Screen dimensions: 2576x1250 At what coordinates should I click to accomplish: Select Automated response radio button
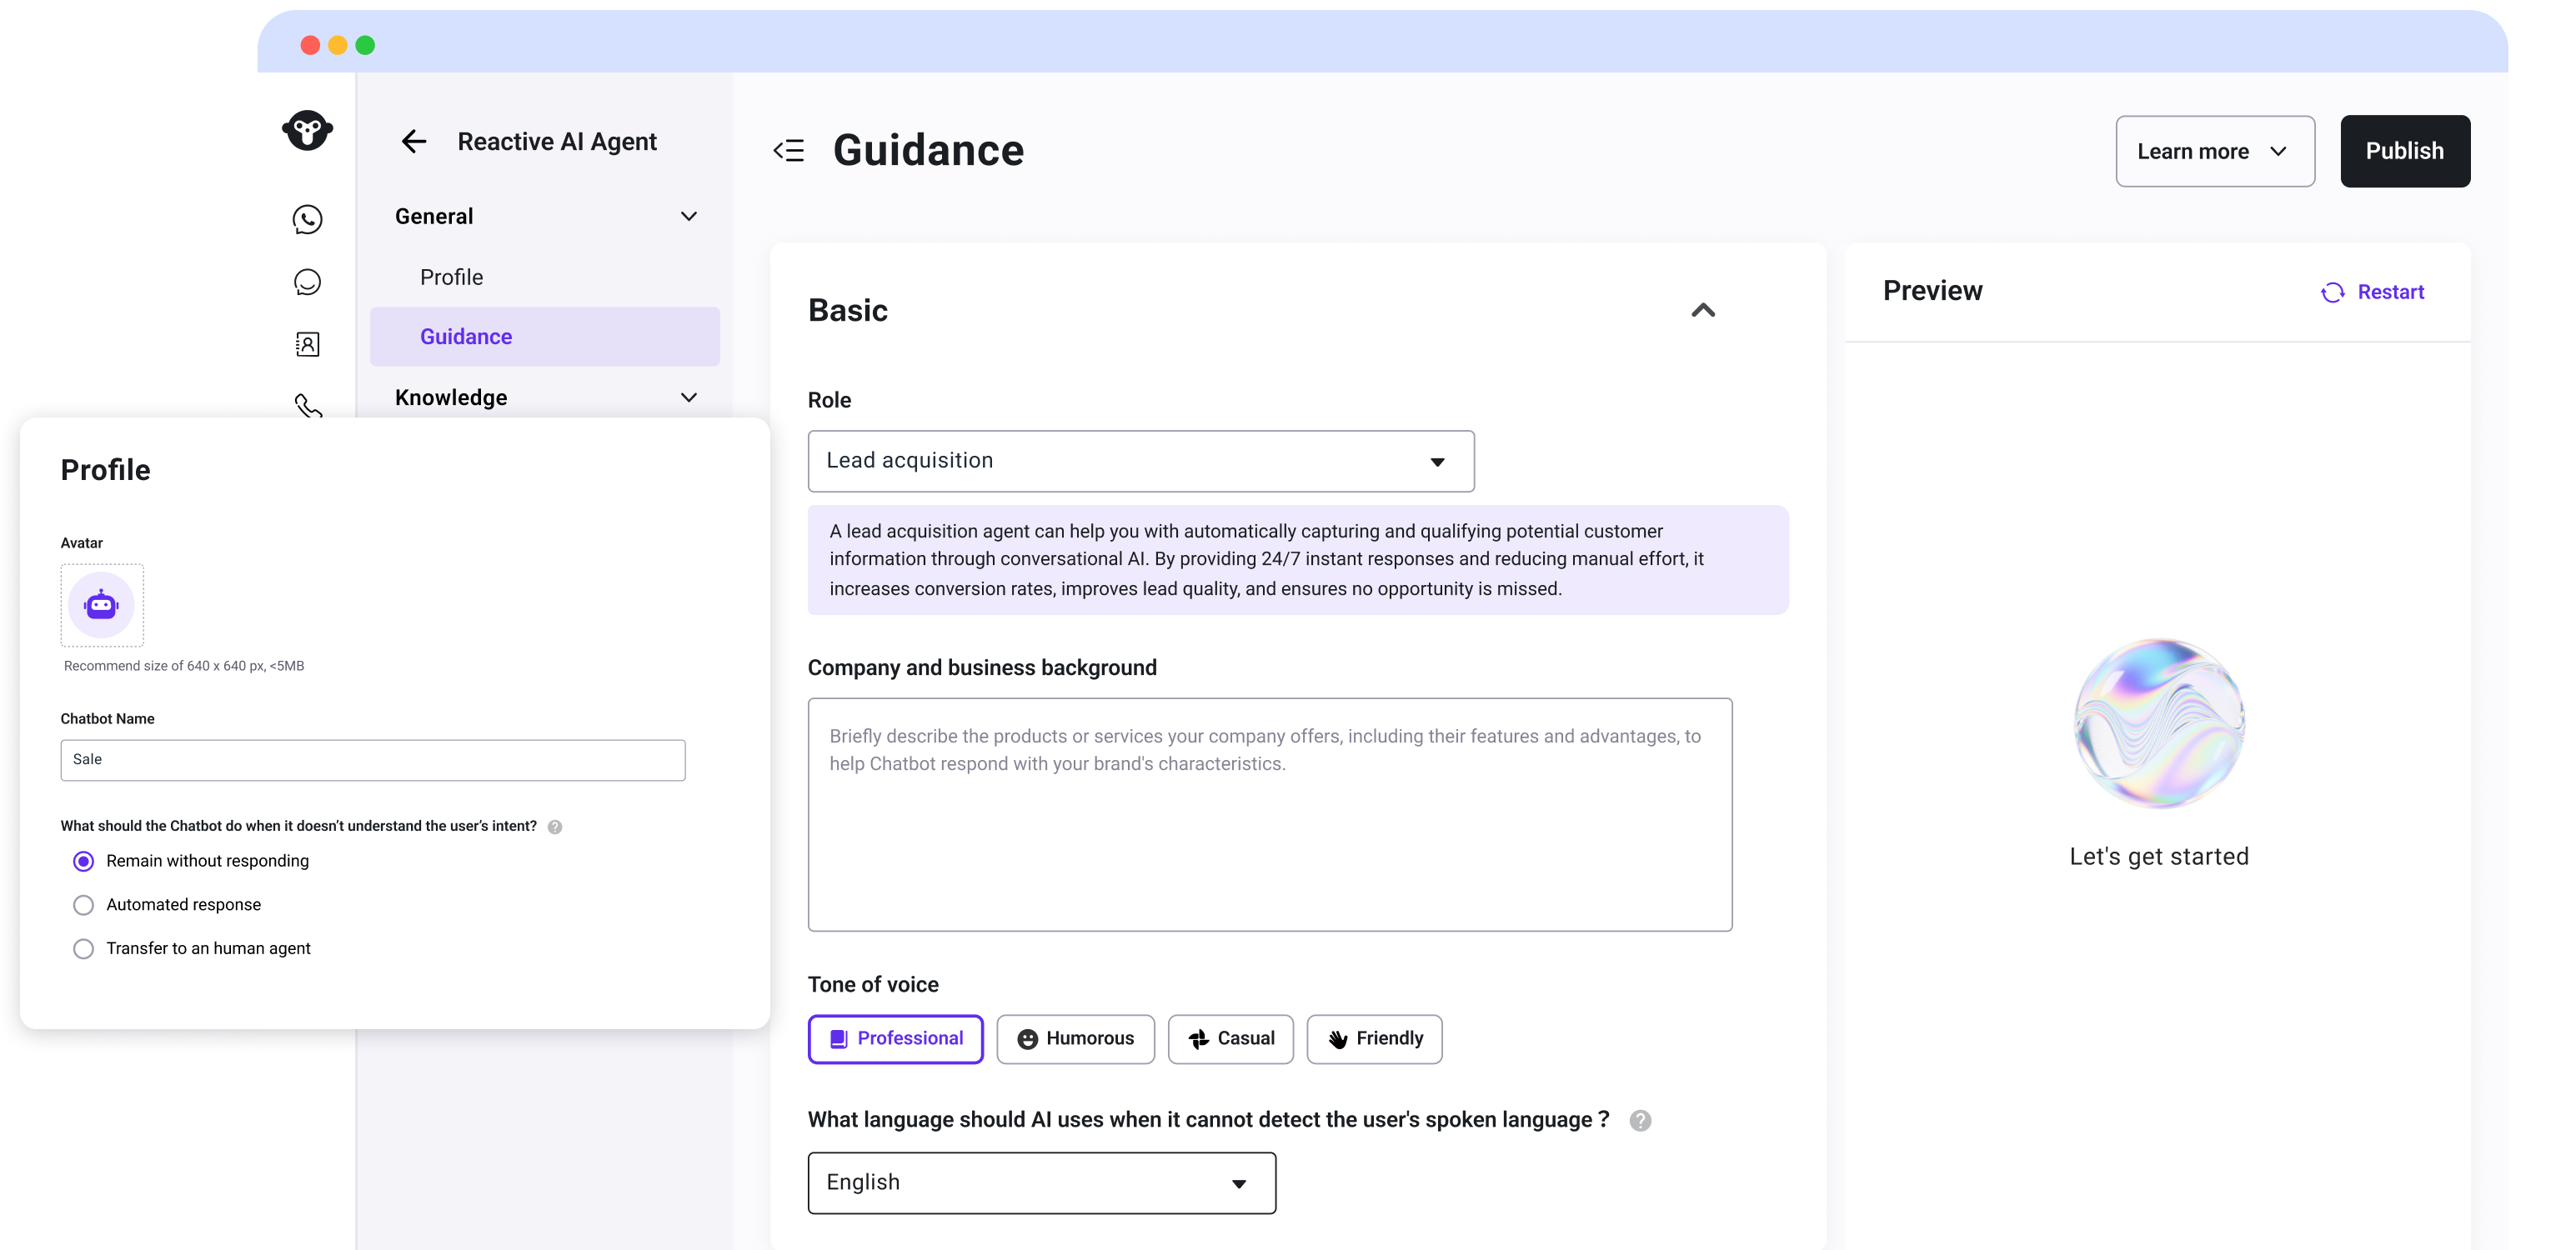tap(84, 905)
